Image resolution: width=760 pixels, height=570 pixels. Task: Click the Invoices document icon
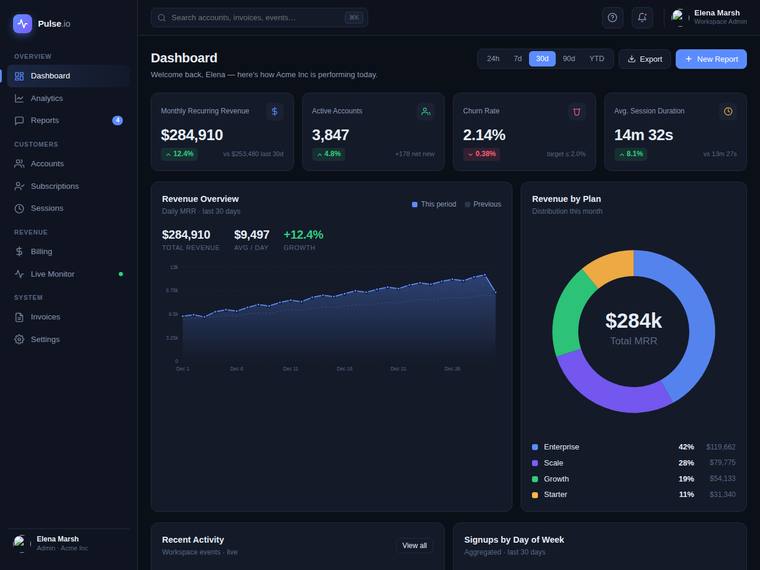[19, 317]
